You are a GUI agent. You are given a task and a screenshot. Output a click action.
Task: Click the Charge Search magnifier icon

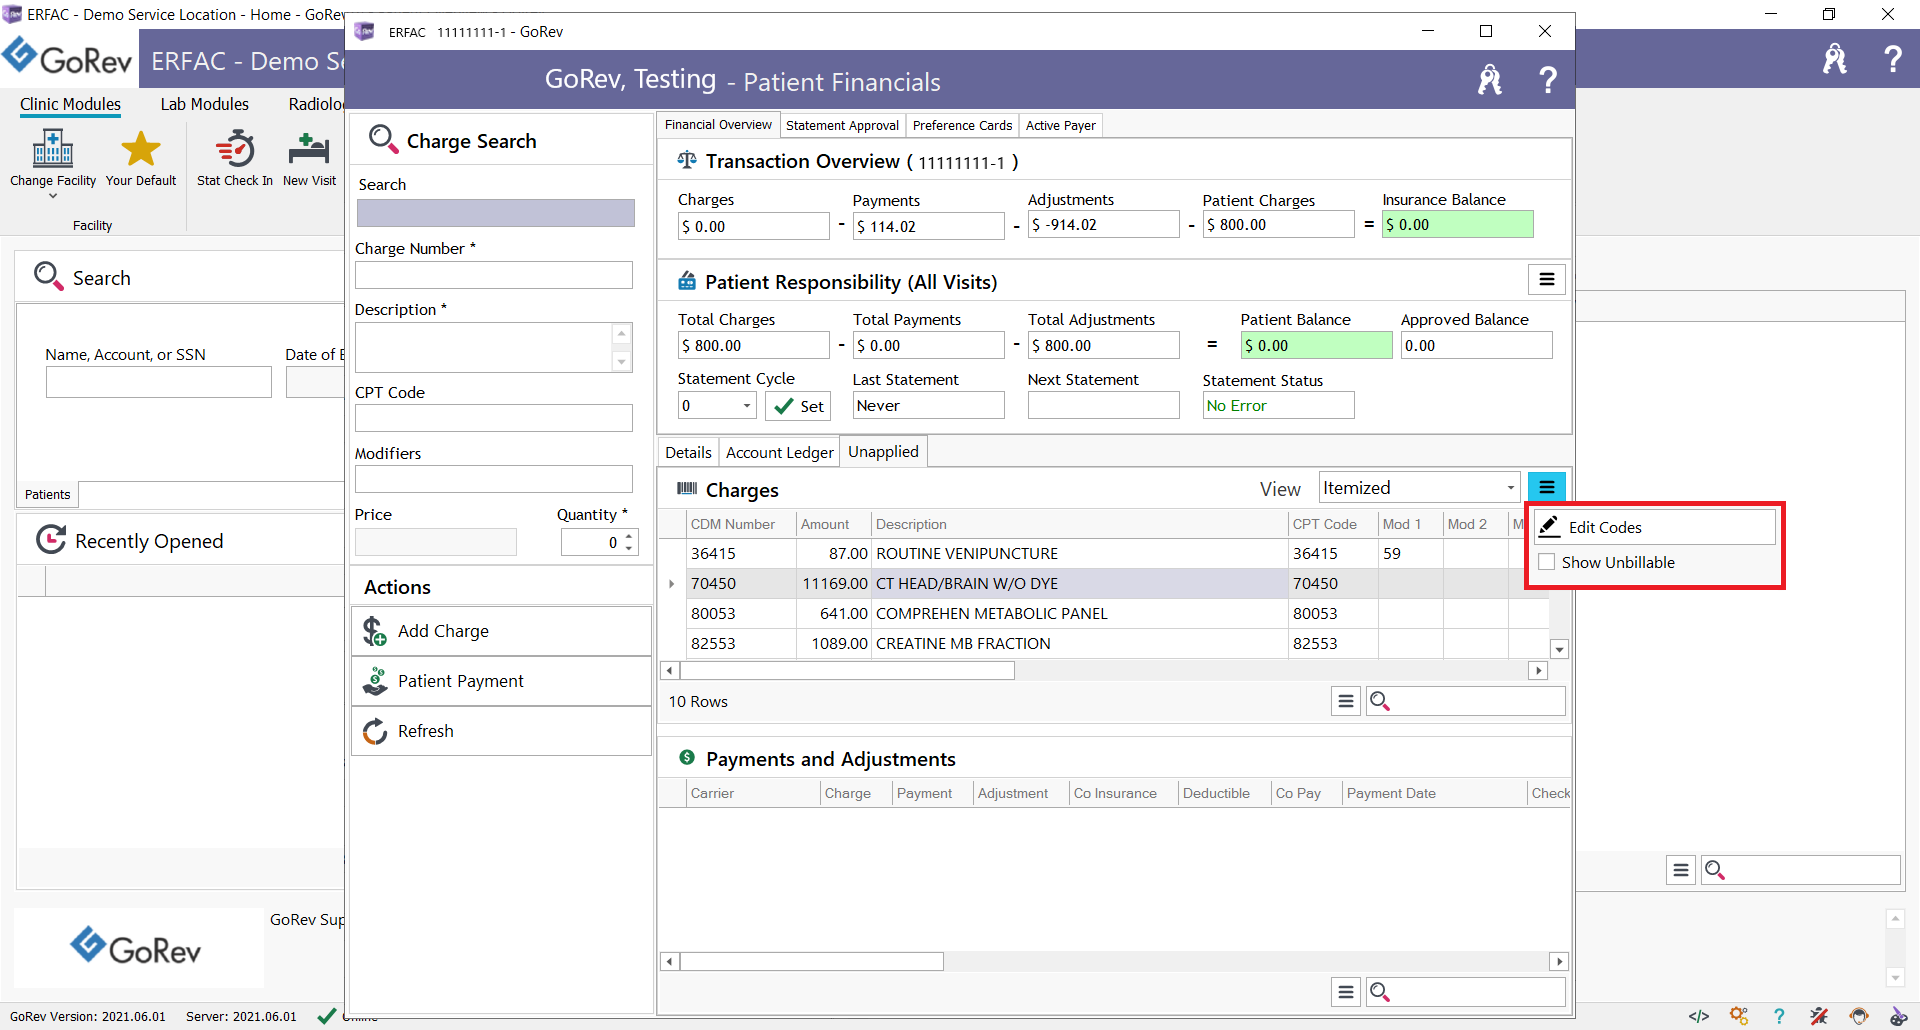[x=383, y=139]
